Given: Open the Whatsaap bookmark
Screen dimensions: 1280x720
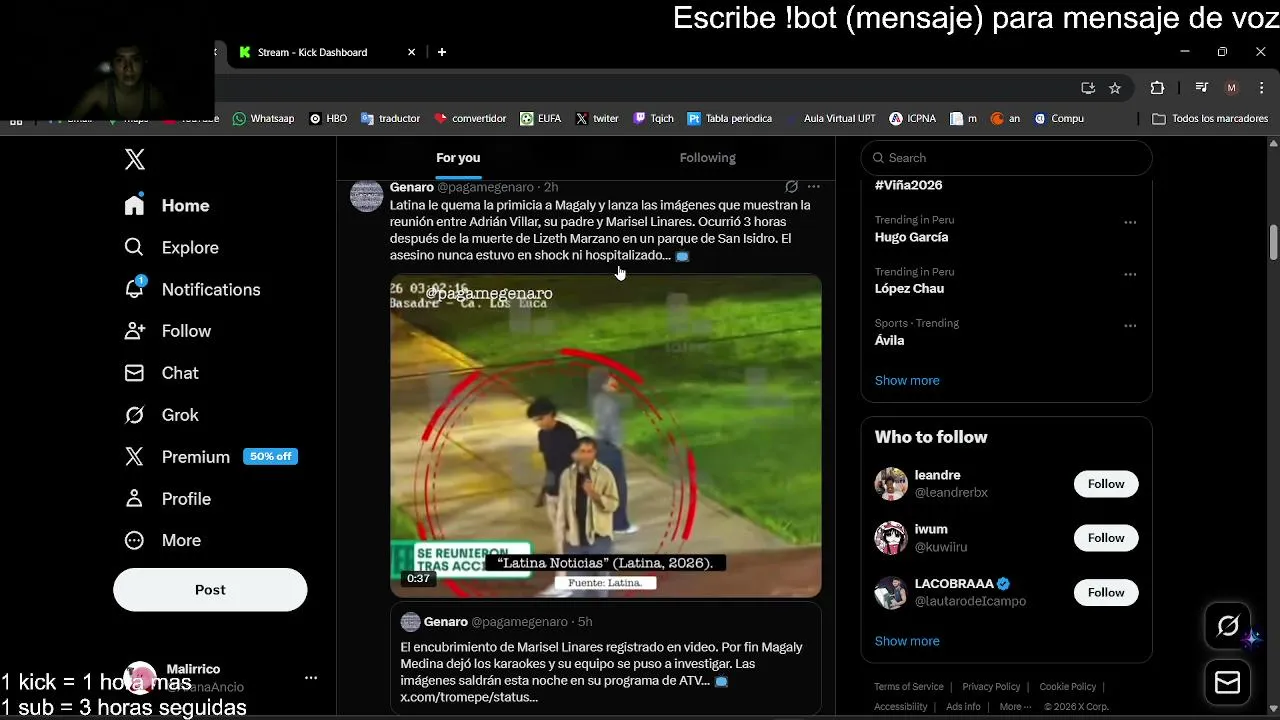Looking at the screenshot, I should [x=263, y=118].
